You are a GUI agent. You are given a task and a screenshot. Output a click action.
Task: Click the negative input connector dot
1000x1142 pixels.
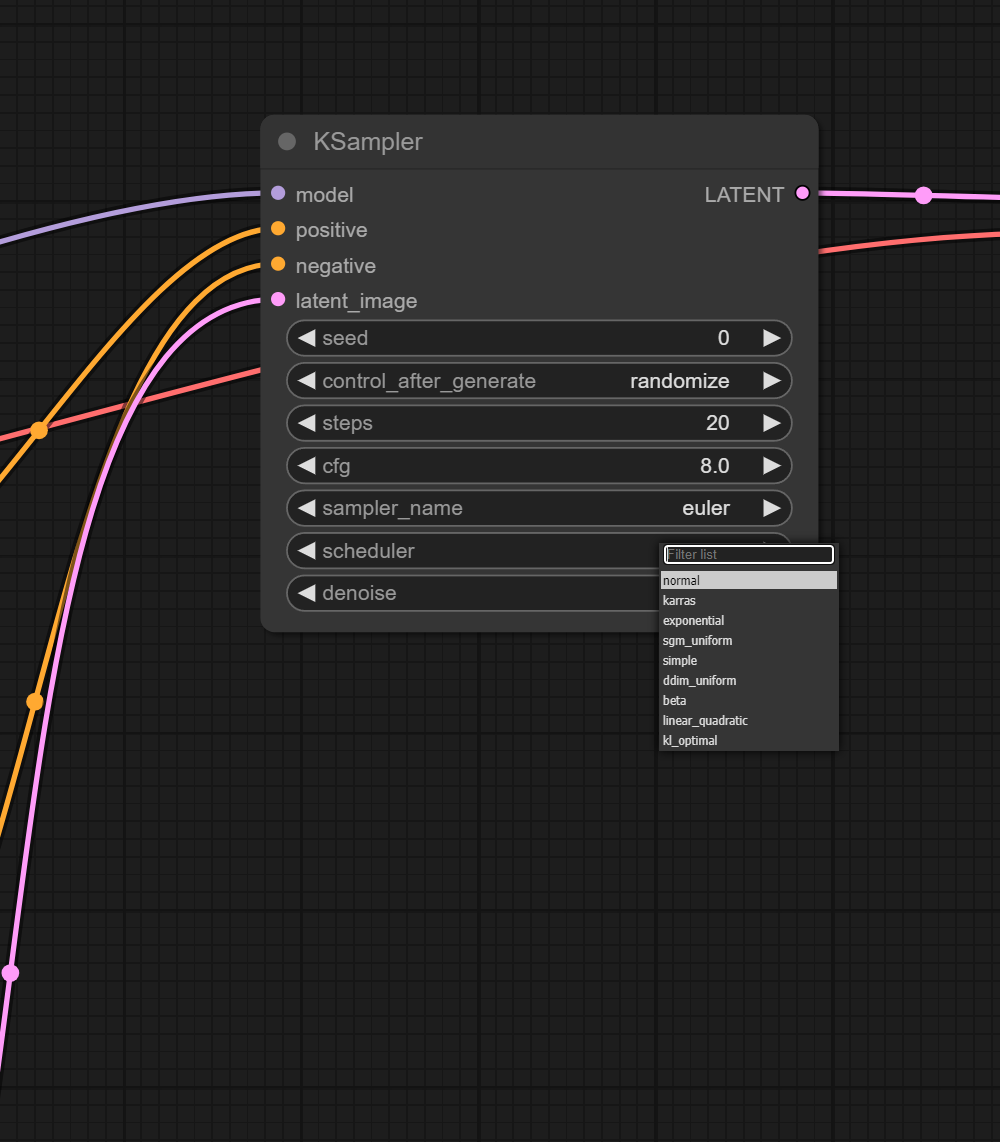pos(278,265)
